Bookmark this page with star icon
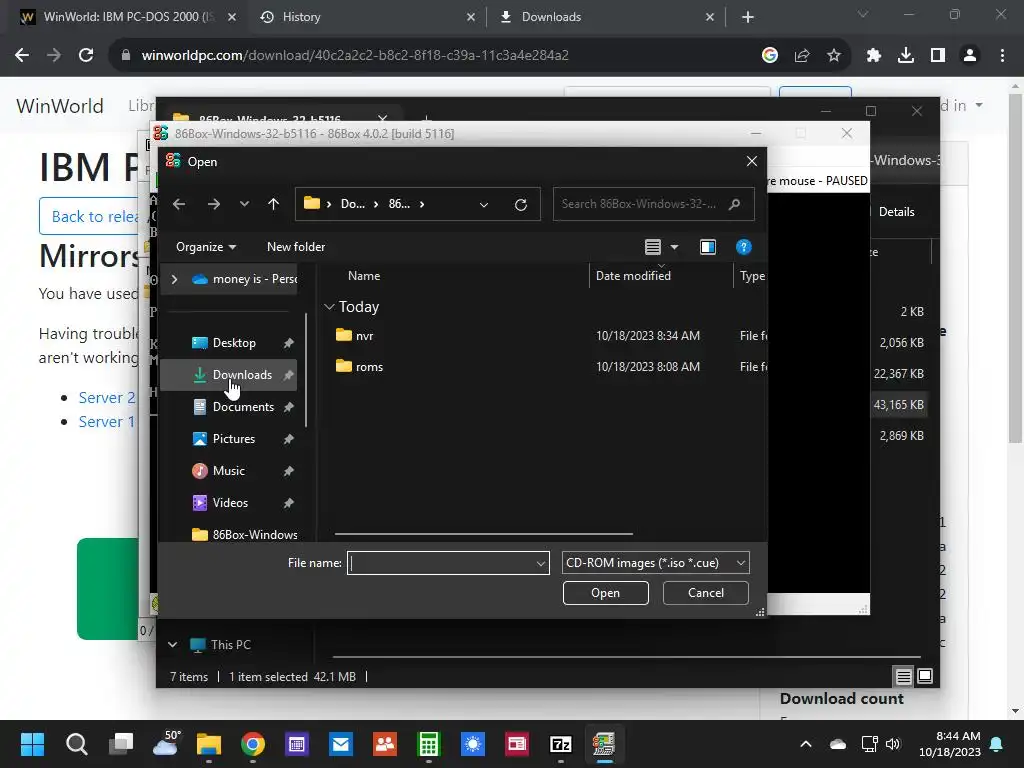The height and width of the screenshot is (768, 1024). click(834, 56)
